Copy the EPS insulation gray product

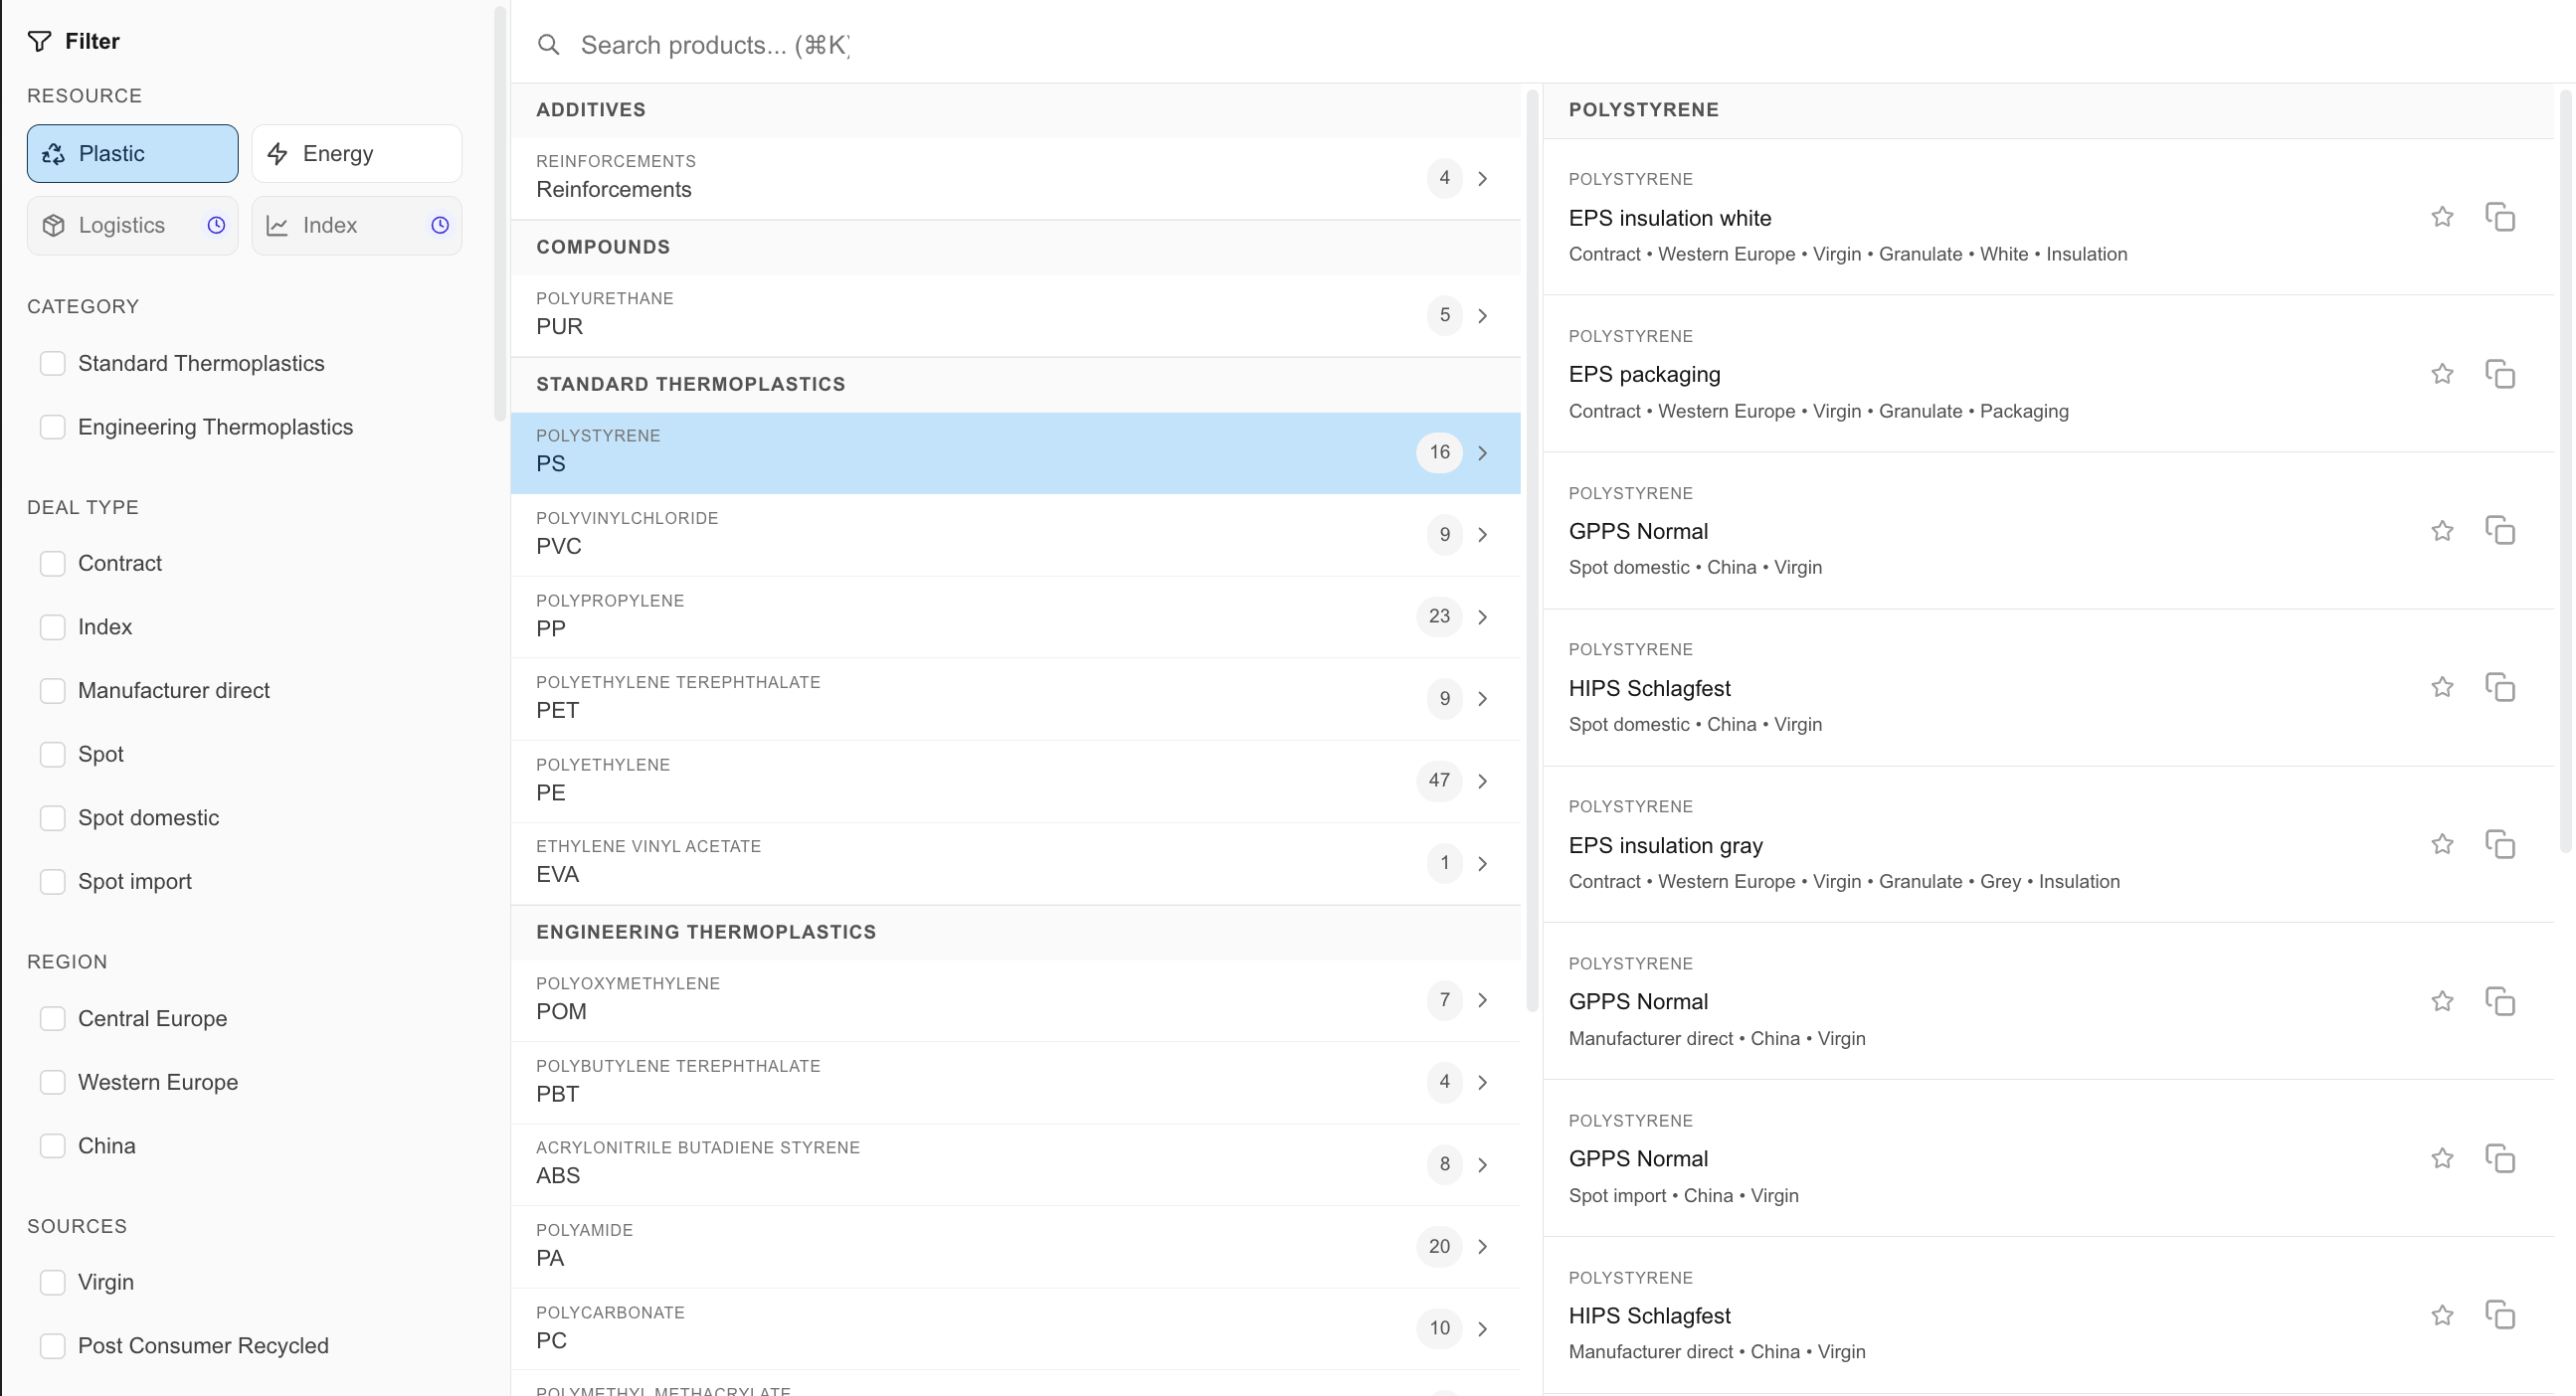pos(2500,844)
